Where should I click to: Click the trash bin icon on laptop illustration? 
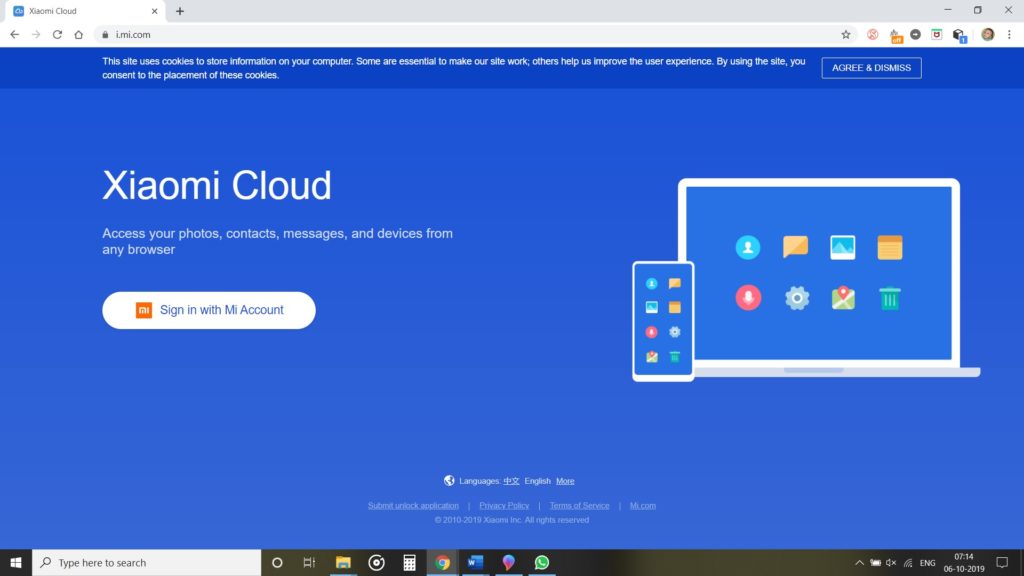[x=889, y=298]
